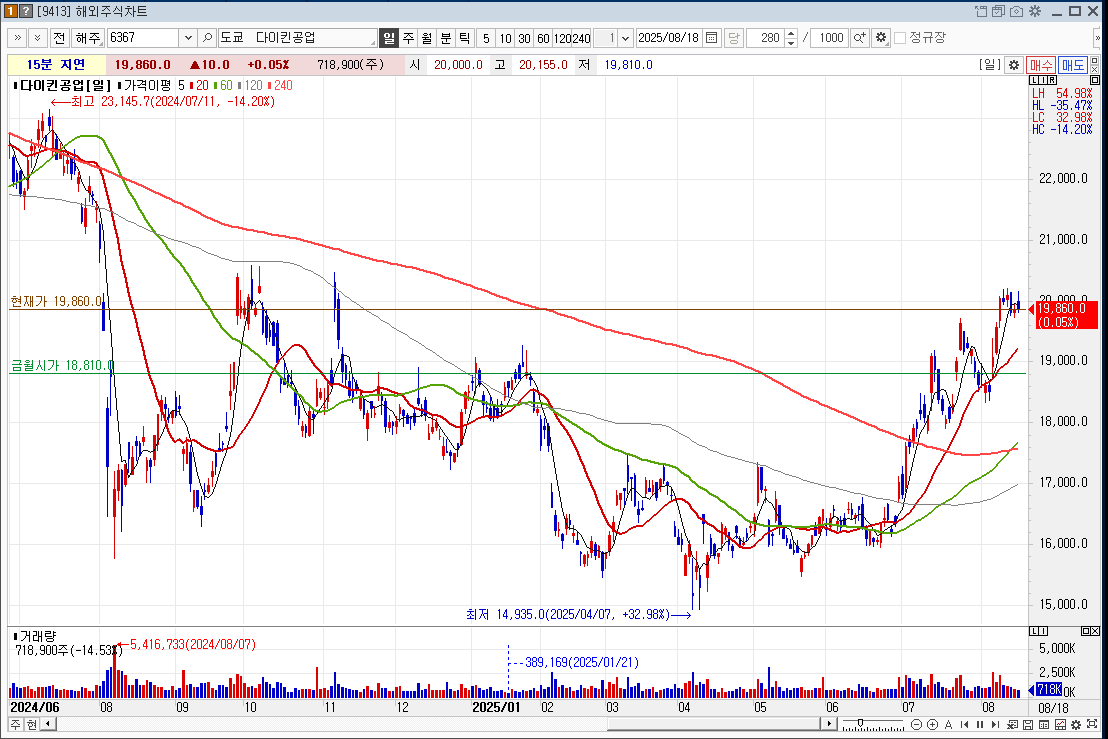Expand the stock code 6367 dropdown
Viewport: 1108px width, 739px height.
click(x=188, y=38)
